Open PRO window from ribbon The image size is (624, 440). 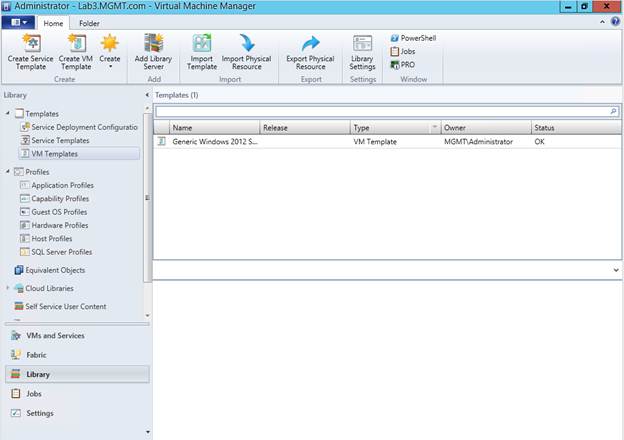tap(403, 64)
